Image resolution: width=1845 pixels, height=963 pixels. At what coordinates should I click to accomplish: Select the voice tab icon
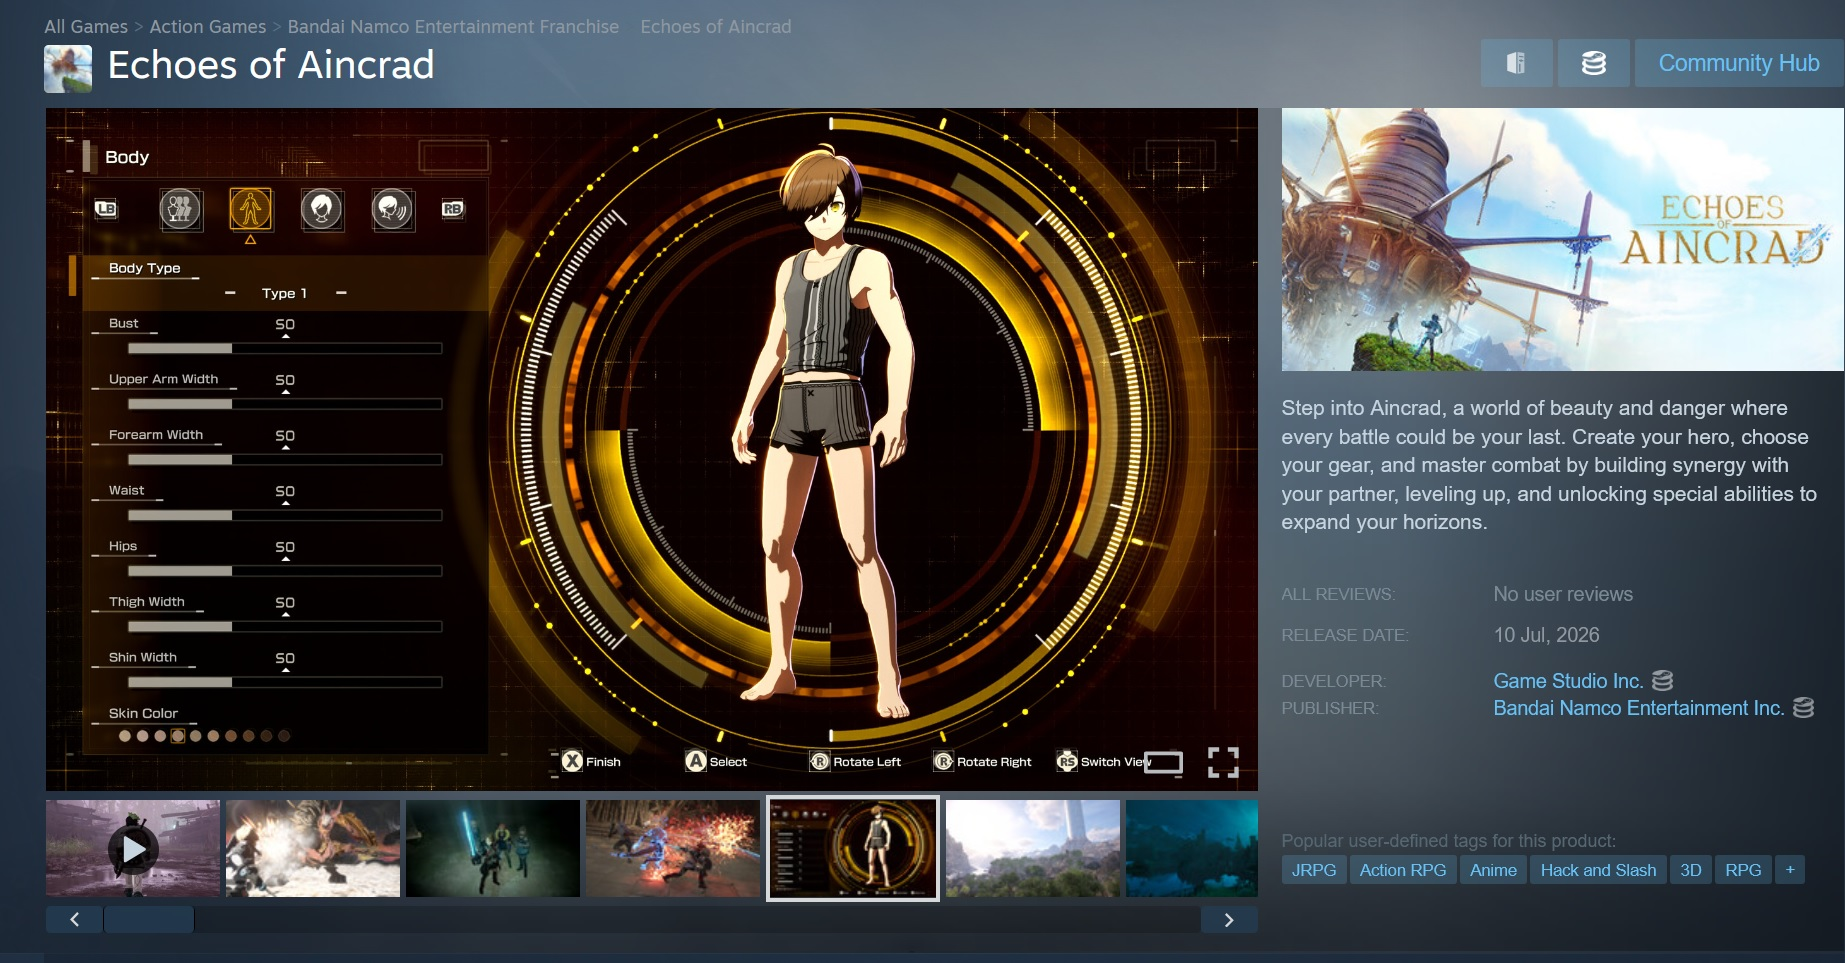click(x=392, y=209)
